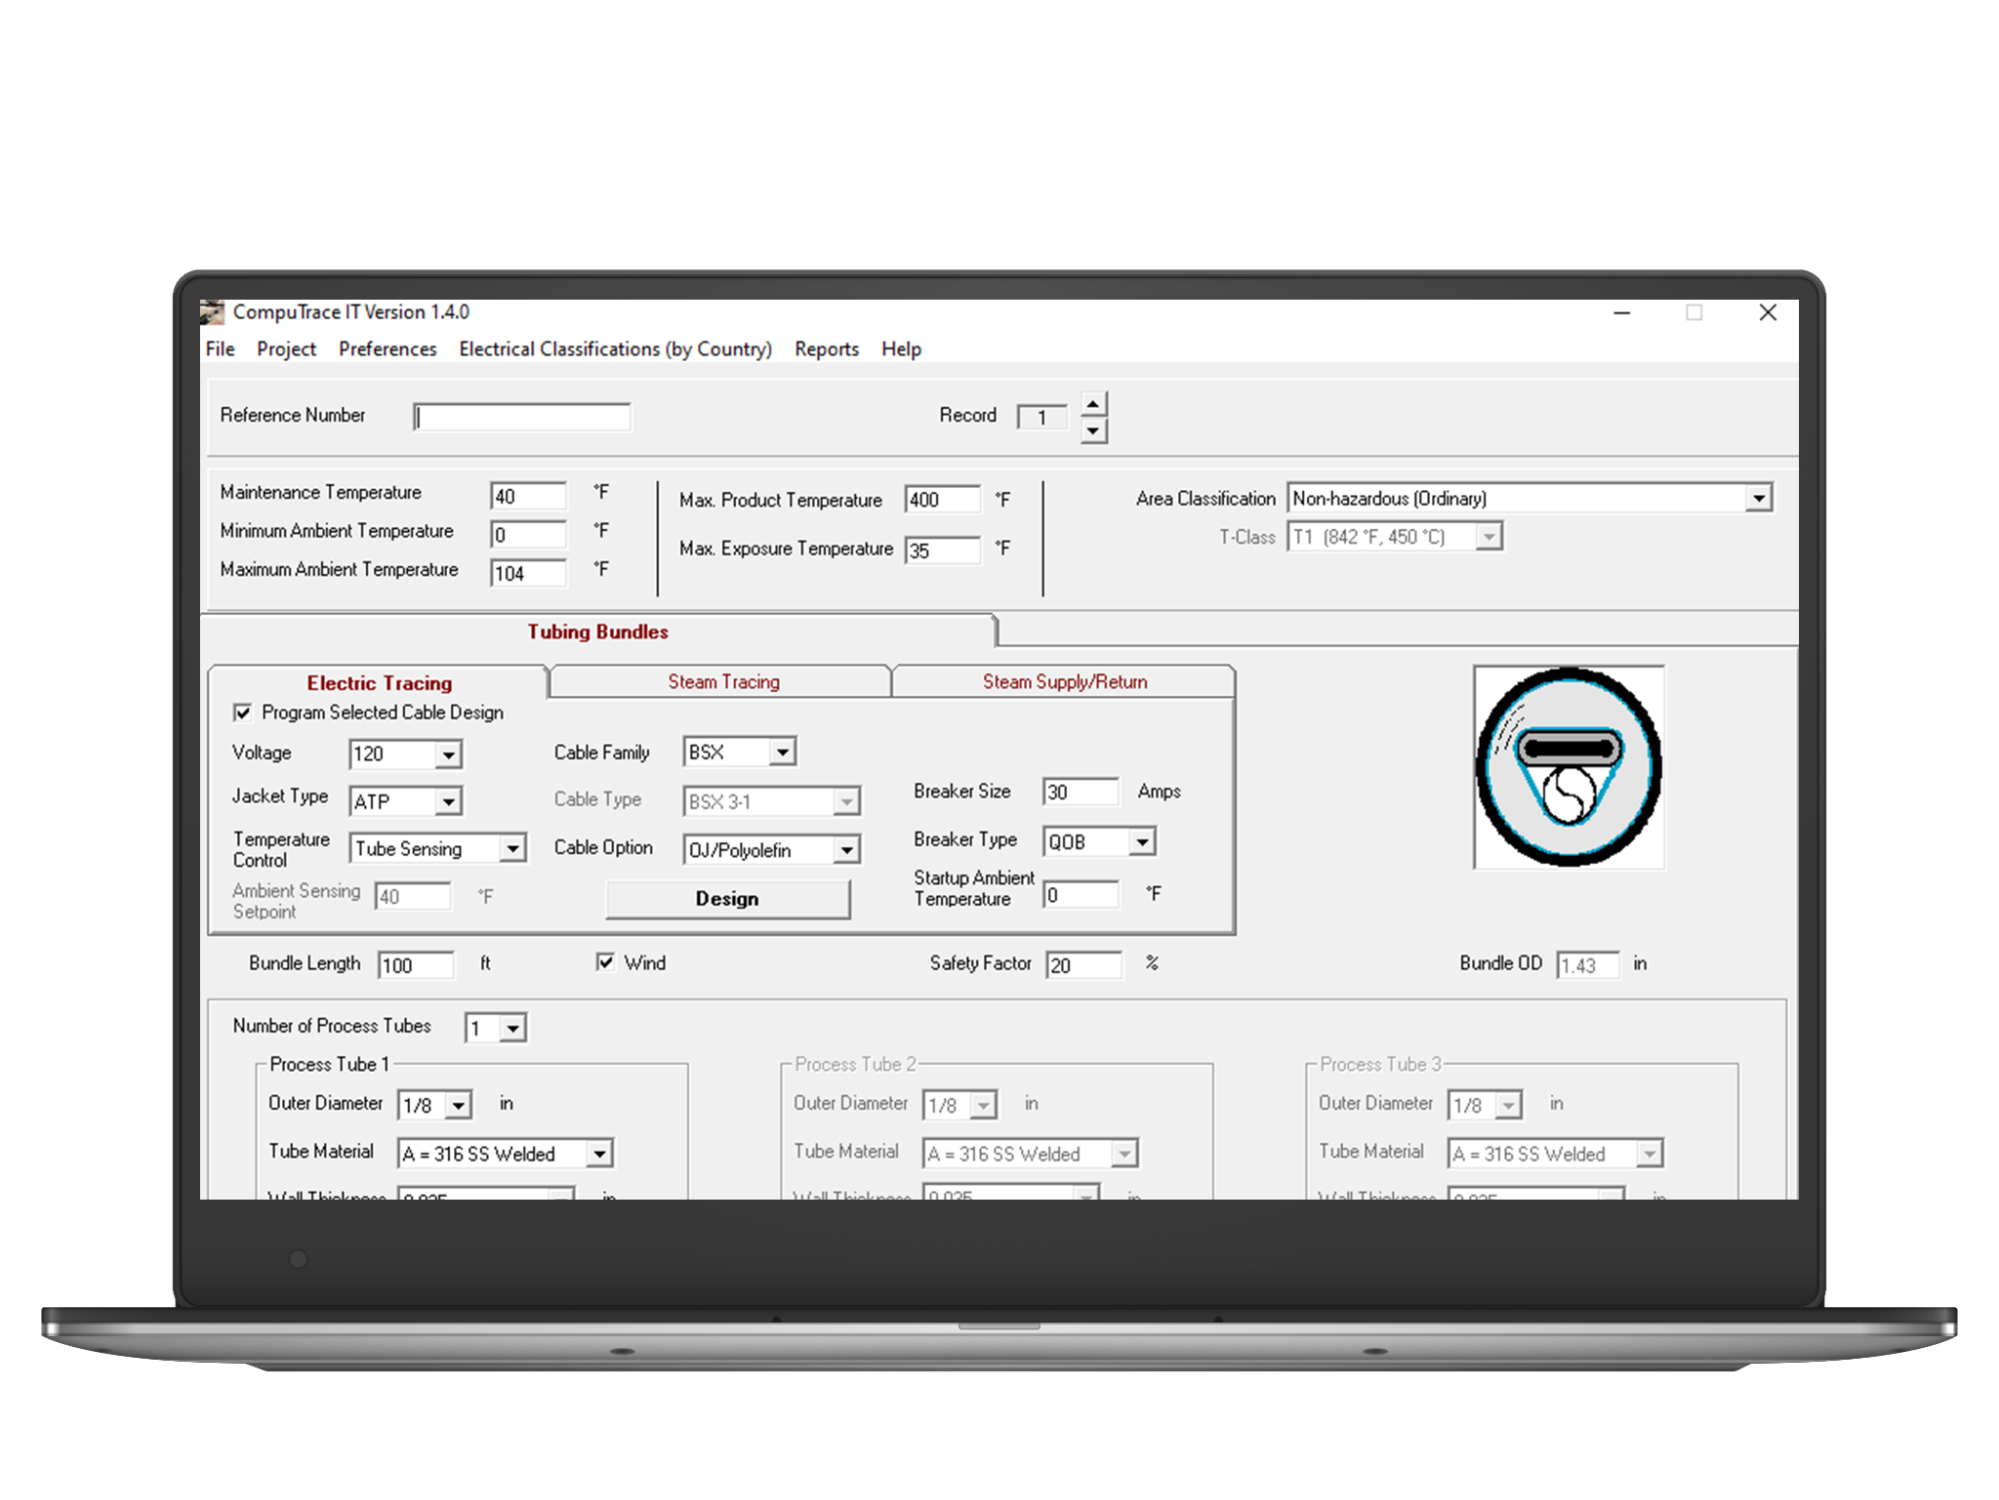Select the Tubing Bundles tab
Viewport: 1999px width, 1500px height.
click(x=598, y=632)
